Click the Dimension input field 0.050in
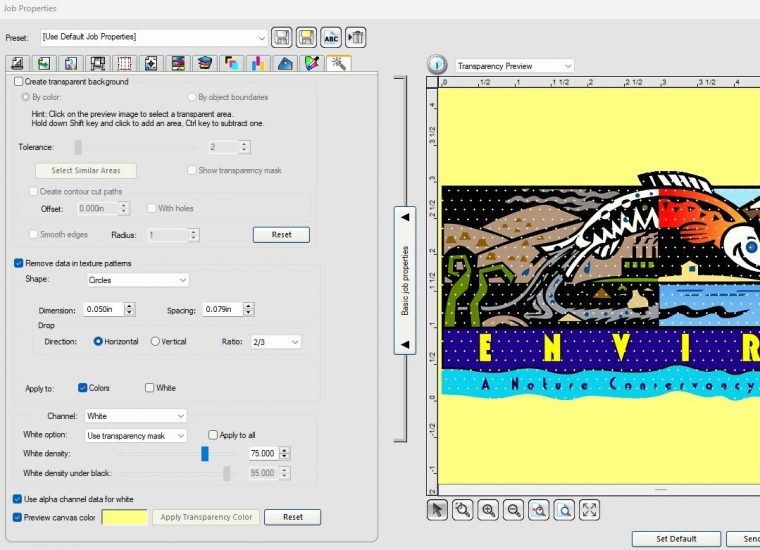Screen dimensions: 760x550 tap(103, 309)
